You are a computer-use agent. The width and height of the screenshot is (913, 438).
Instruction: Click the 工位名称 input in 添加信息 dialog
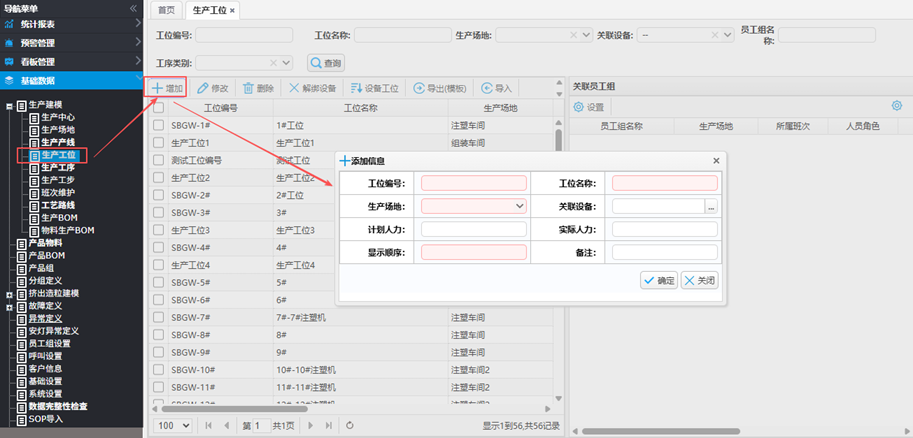tap(665, 183)
